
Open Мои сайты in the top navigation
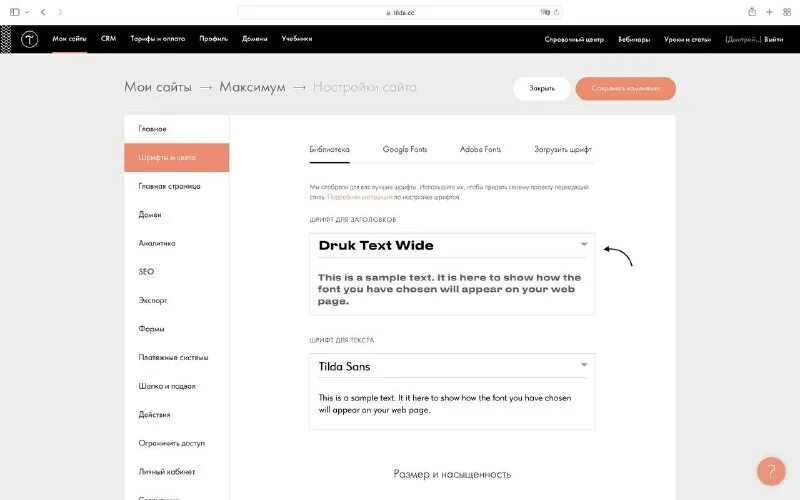pyautogui.click(x=69, y=39)
